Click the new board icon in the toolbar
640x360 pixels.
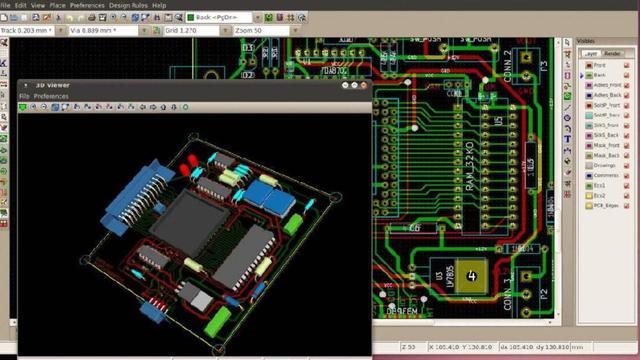(x=4, y=18)
